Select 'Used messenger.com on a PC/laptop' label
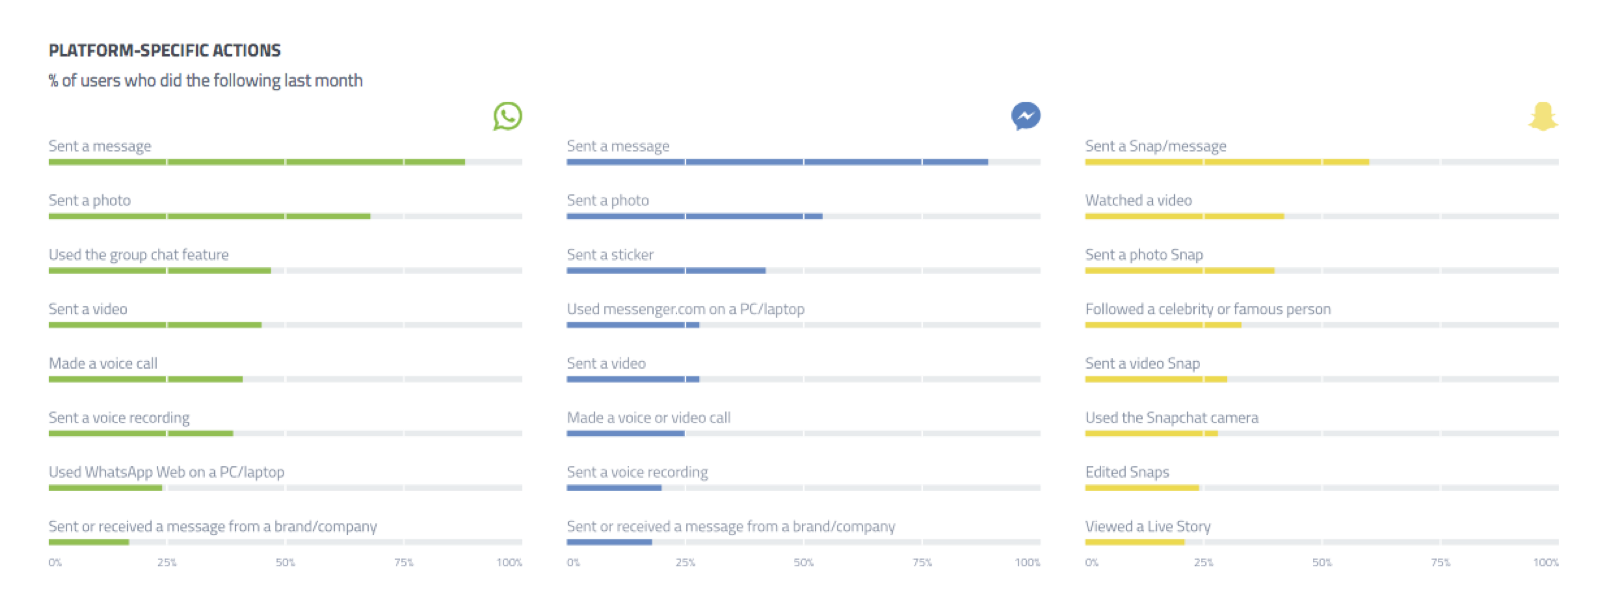Viewport: 1612px width, 605px height. tap(685, 309)
